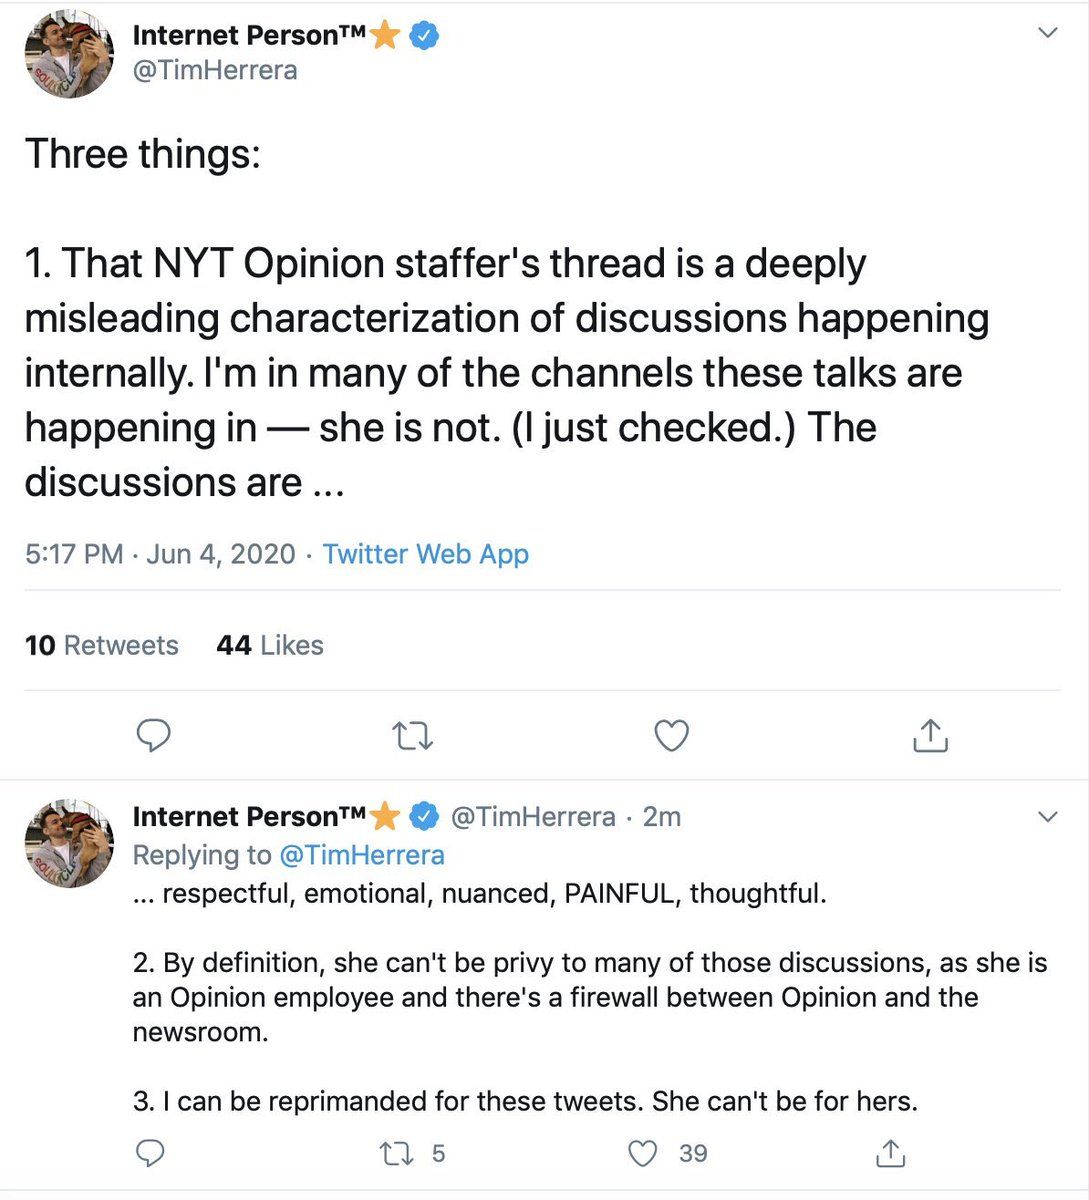Share the main tweet via upload icon
1089x1200 pixels.
point(930,734)
